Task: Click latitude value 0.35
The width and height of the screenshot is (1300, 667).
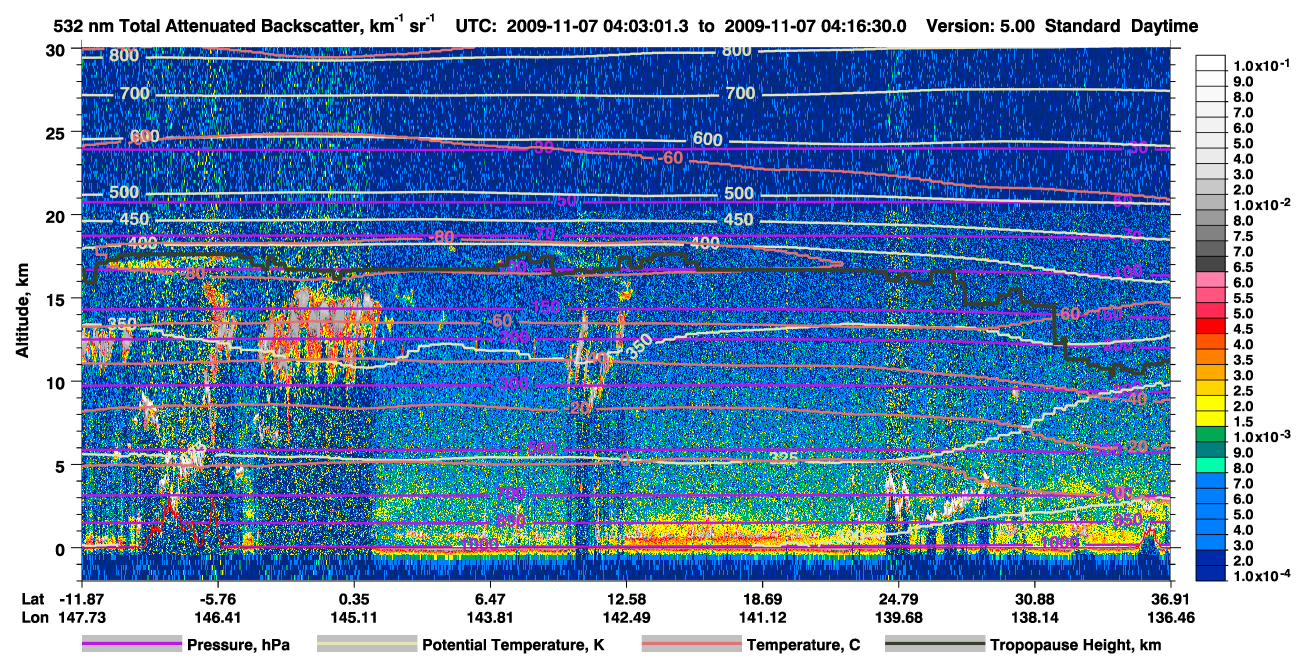Action: click(x=353, y=598)
